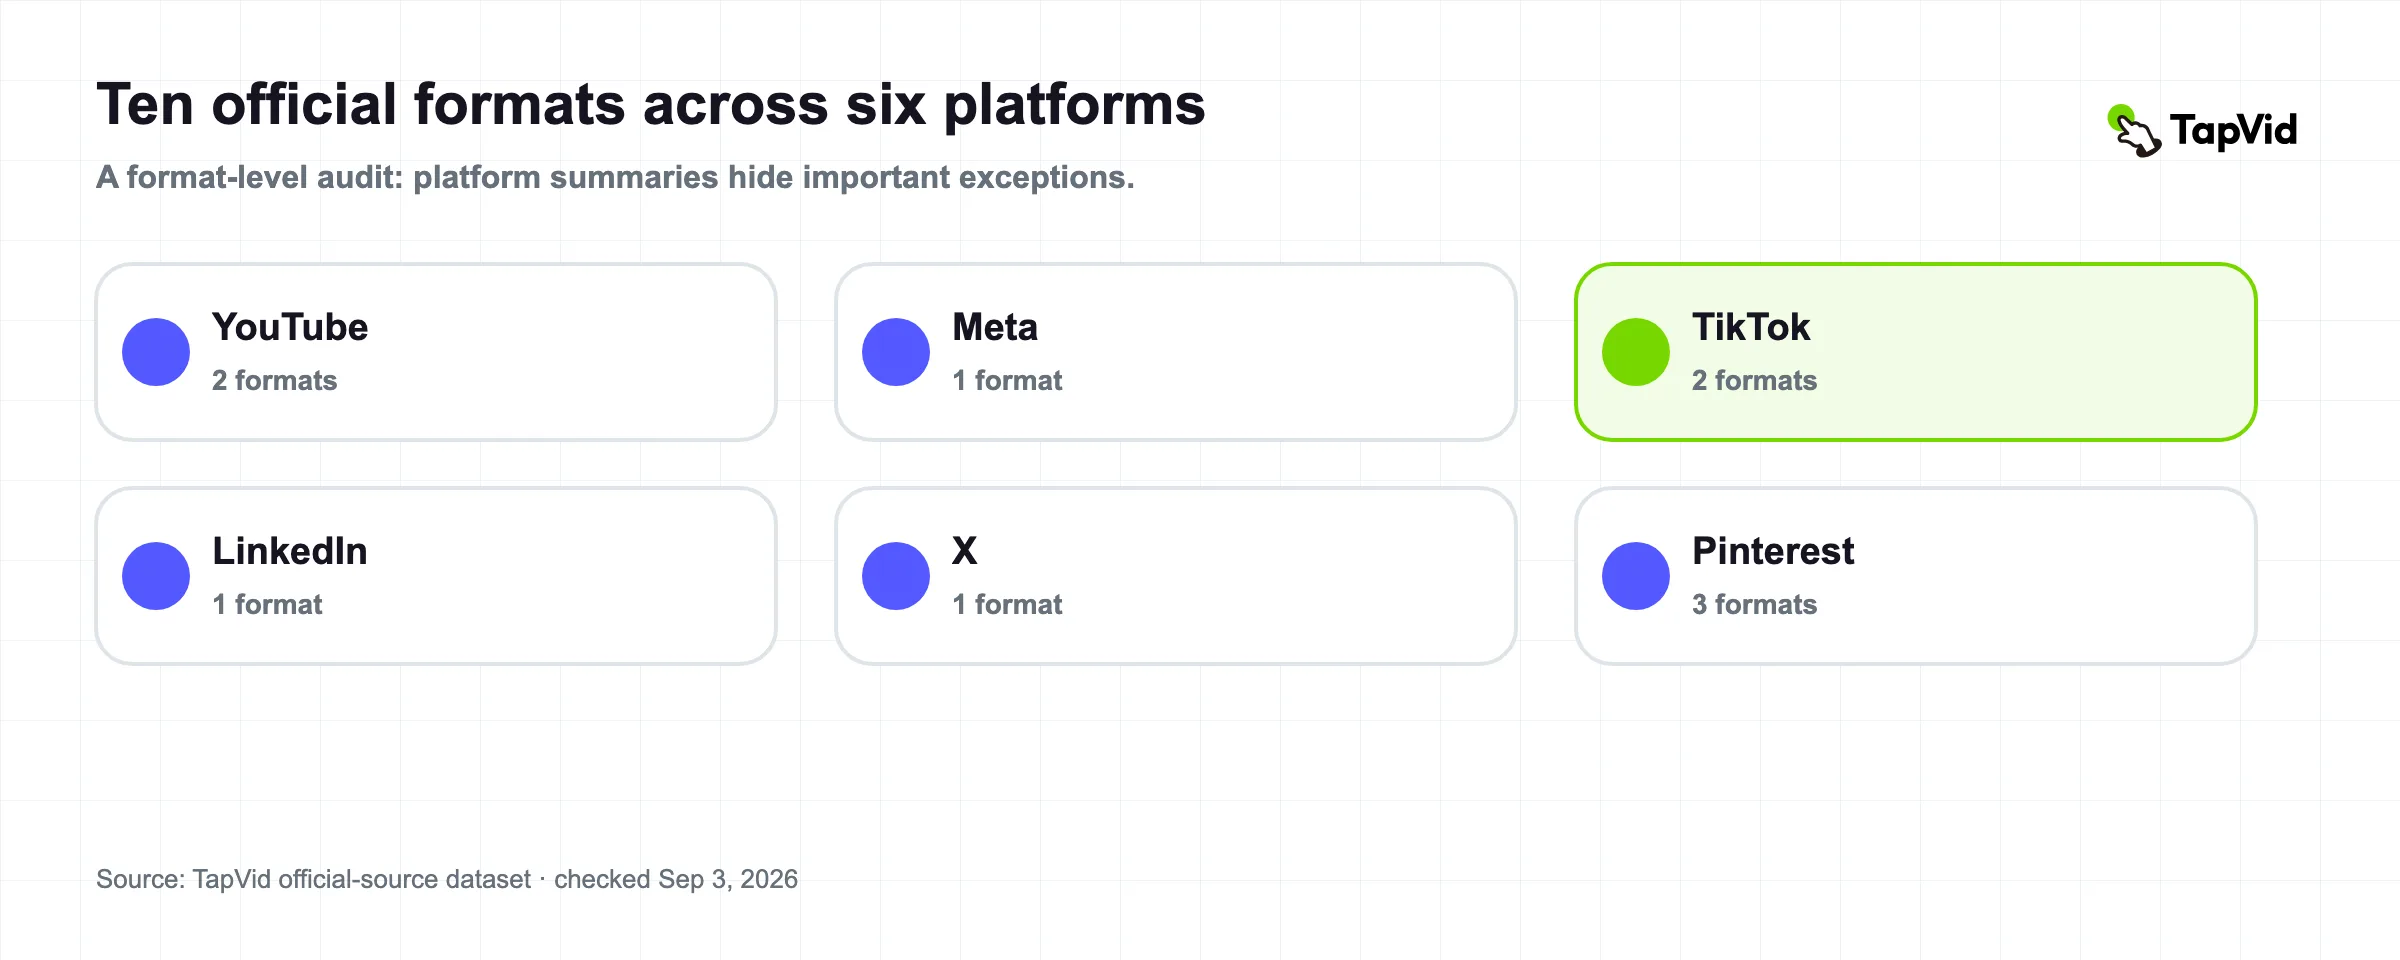Click the TapVid dataset source footnote
The width and height of the screenshot is (2400, 960).
447,879
